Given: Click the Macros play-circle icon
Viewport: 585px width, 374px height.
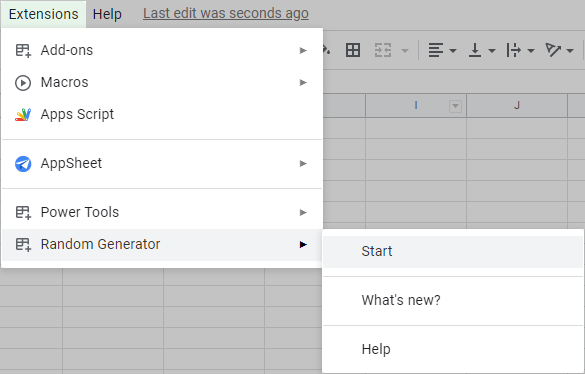Looking at the screenshot, I should [x=23, y=82].
